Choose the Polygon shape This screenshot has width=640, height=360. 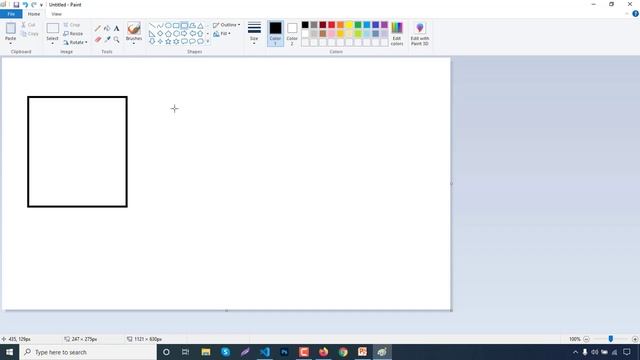[192, 25]
